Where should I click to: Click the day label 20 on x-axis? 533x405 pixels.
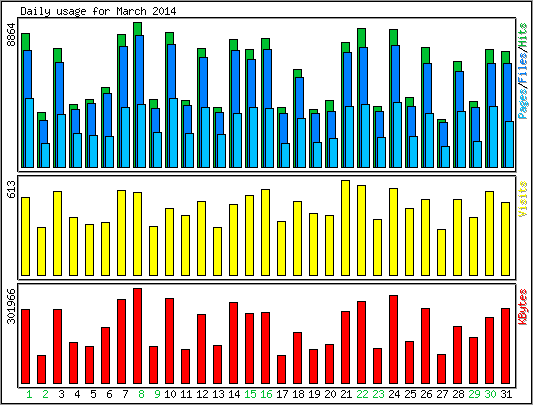[x=330, y=394]
